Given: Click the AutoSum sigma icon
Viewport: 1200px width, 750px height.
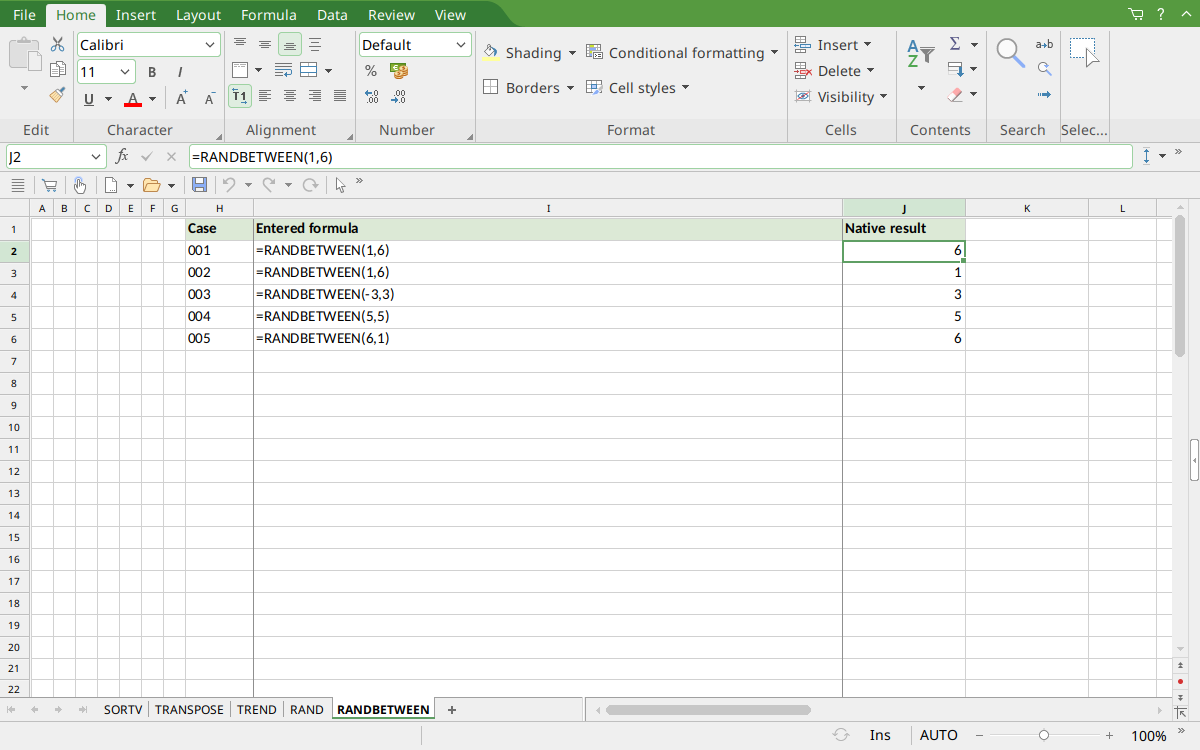Looking at the screenshot, I should click(x=955, y=44).
